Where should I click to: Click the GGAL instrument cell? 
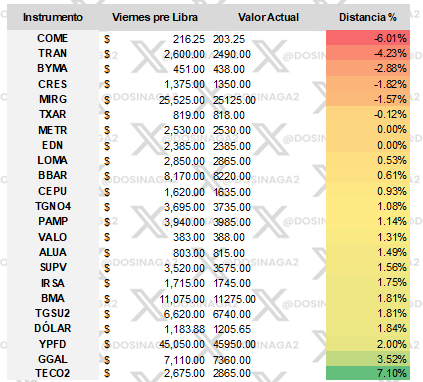click(53, 359)
